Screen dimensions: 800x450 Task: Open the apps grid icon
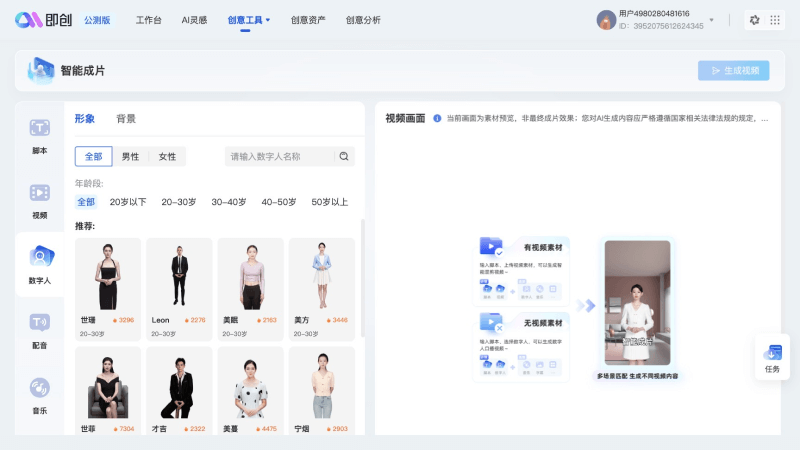775,20
